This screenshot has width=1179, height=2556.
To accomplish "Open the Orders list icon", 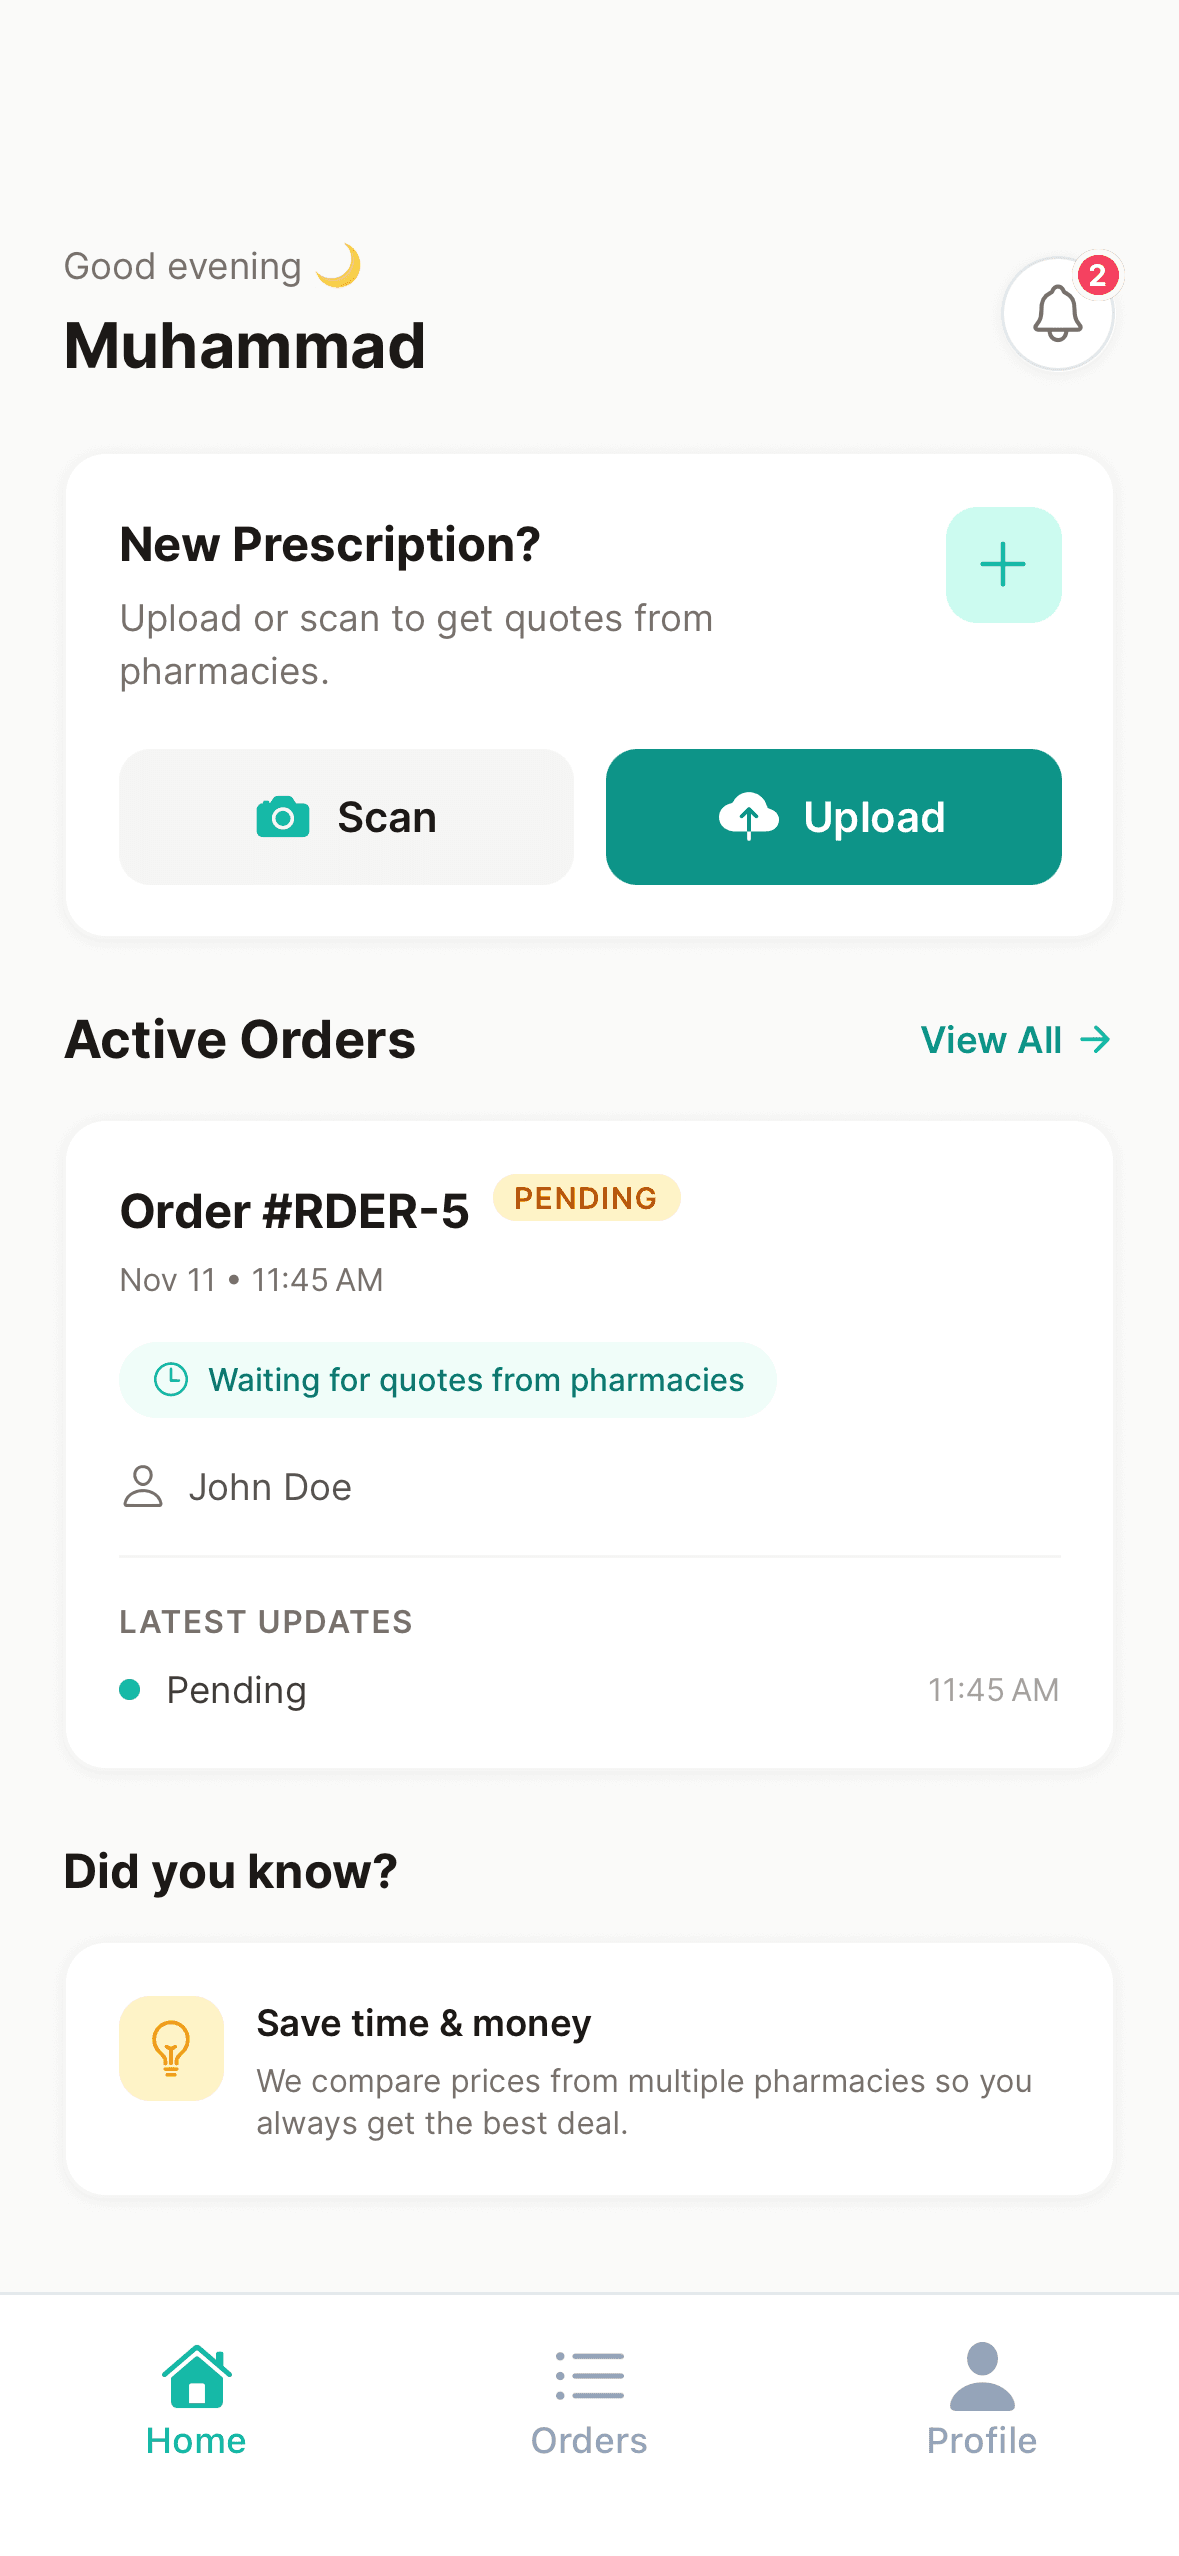I will point(589,2376).
